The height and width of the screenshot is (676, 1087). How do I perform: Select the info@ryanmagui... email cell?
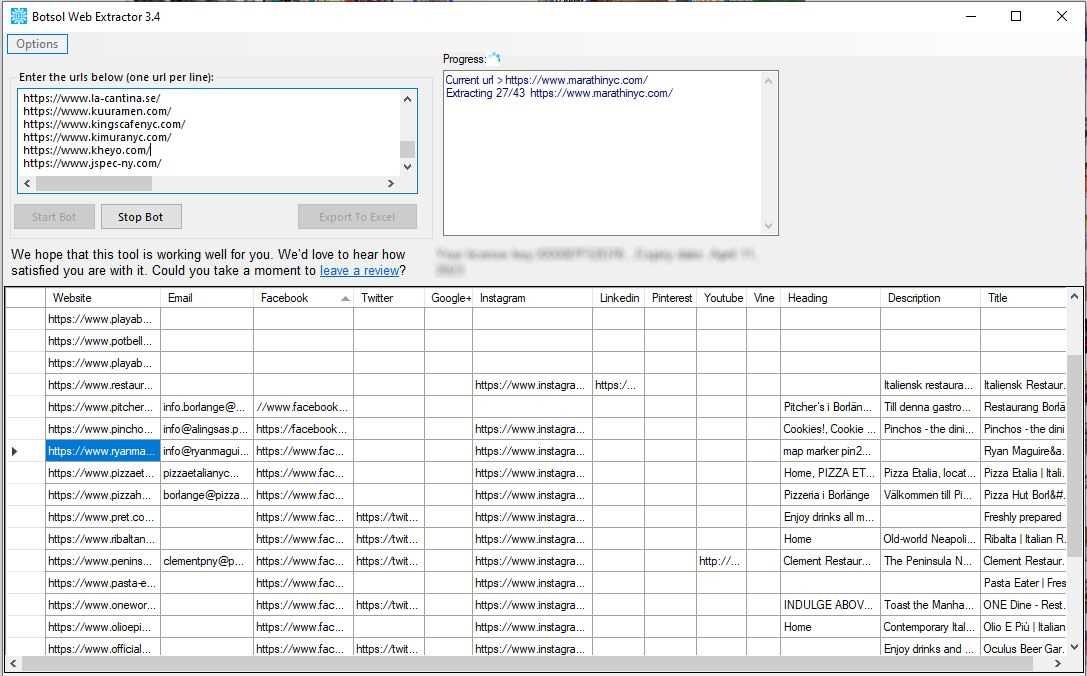pyautogui.click(x=207, y=451)
